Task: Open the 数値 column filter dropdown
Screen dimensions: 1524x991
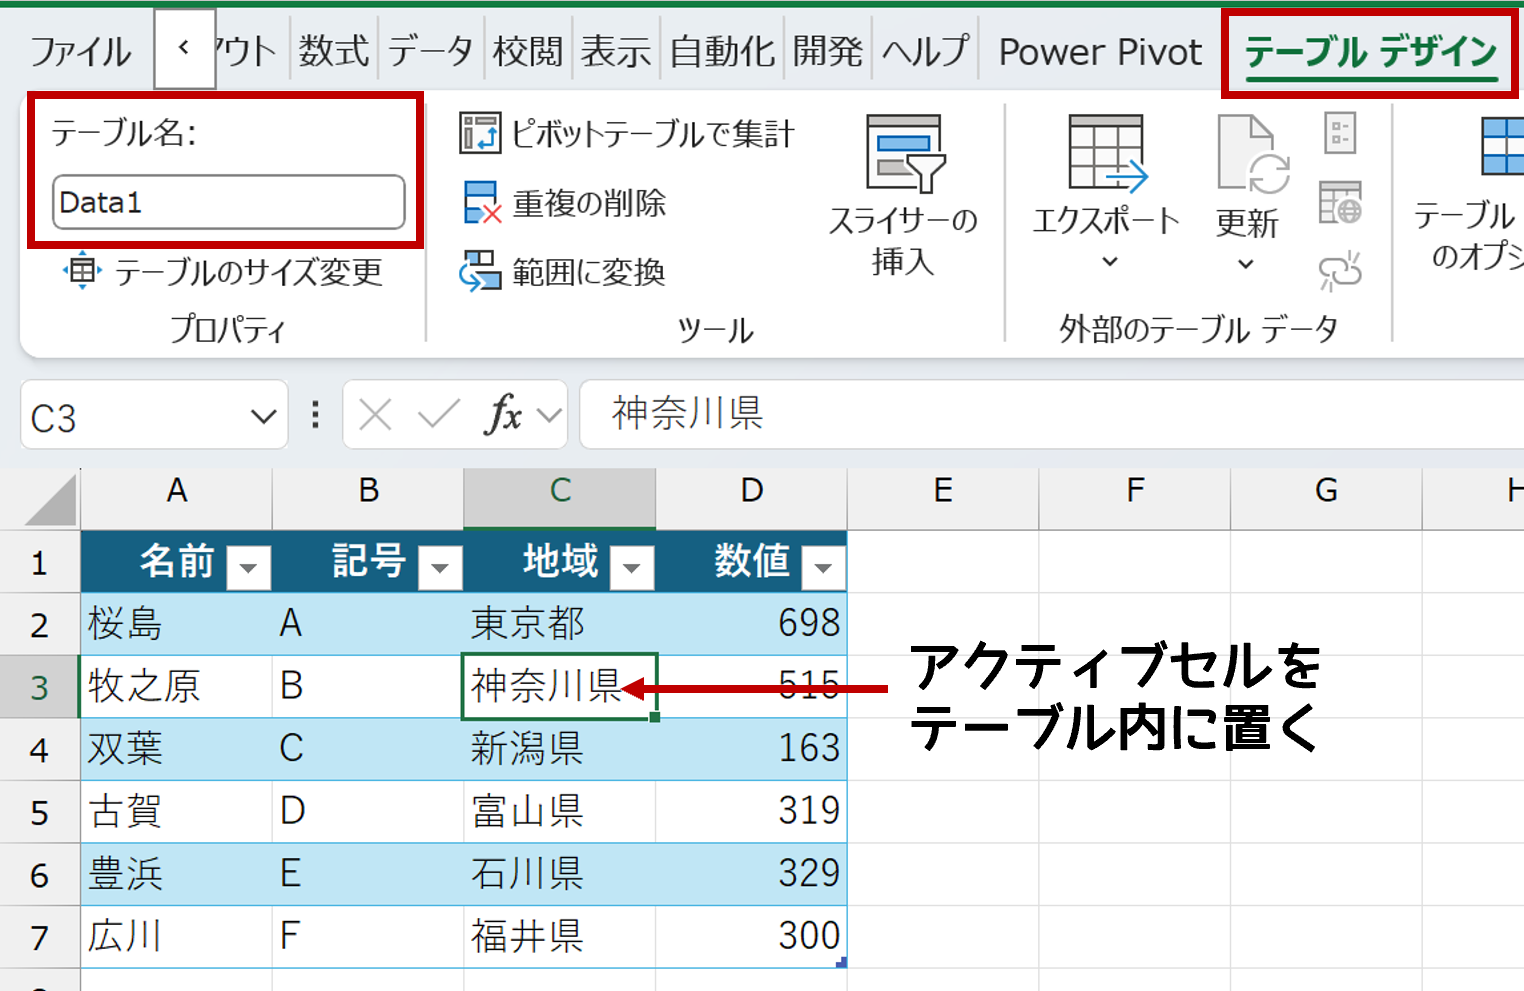Action: pyautogui.click(x=823, y=568)
